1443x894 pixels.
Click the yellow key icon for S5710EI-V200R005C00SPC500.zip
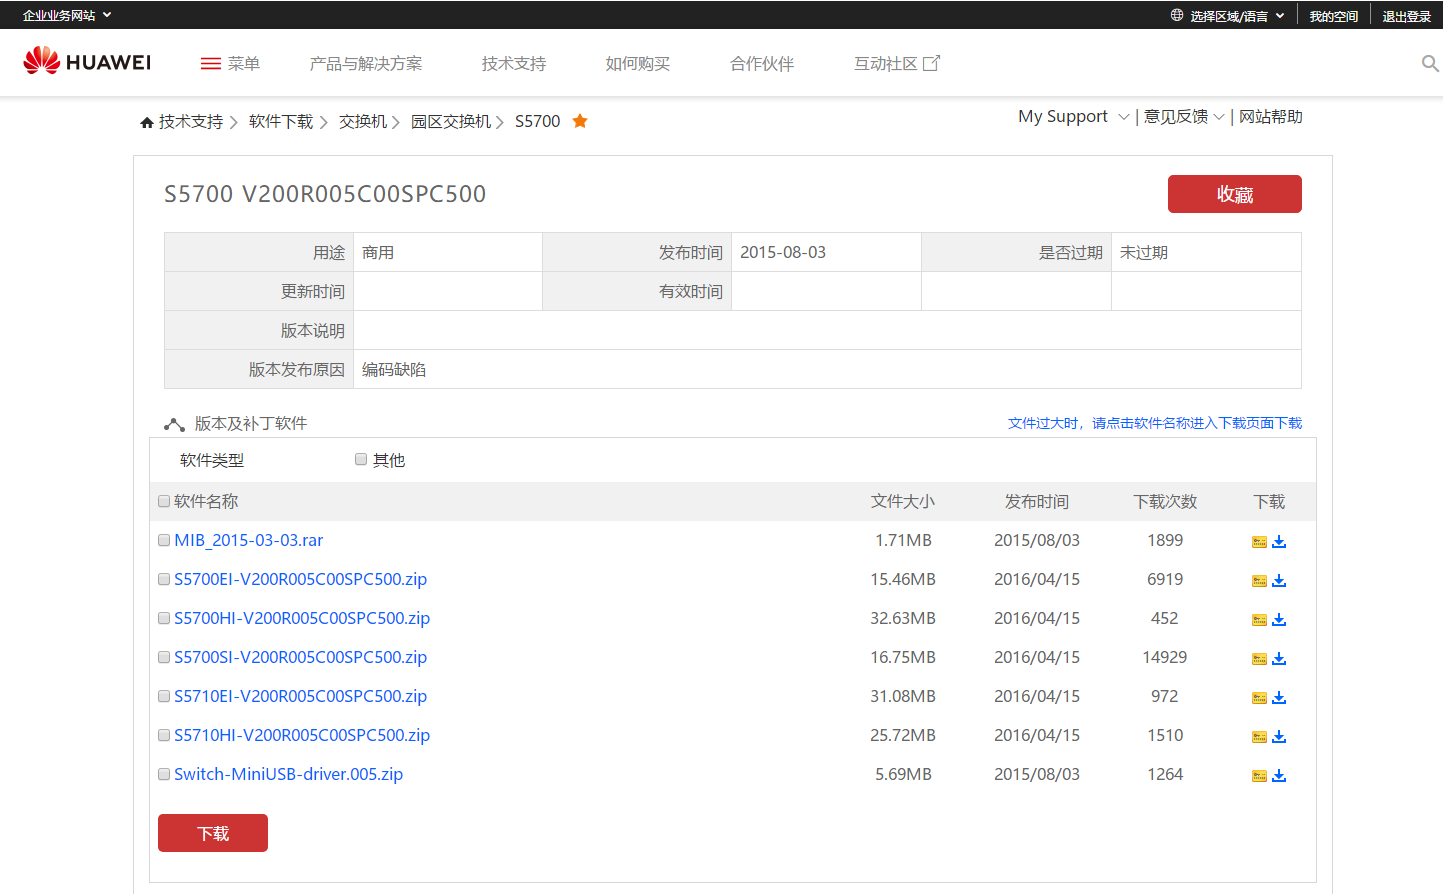click(1259, 698)
